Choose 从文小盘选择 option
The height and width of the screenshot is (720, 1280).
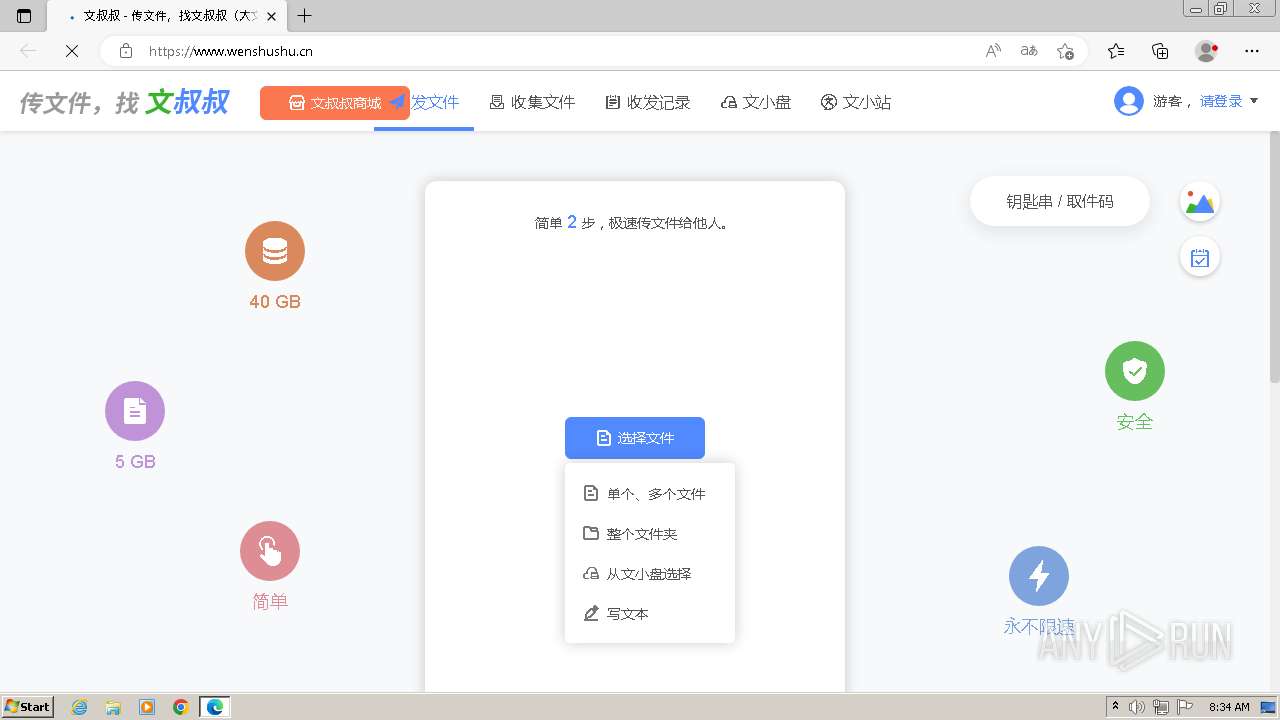click(x=650, y=574)
